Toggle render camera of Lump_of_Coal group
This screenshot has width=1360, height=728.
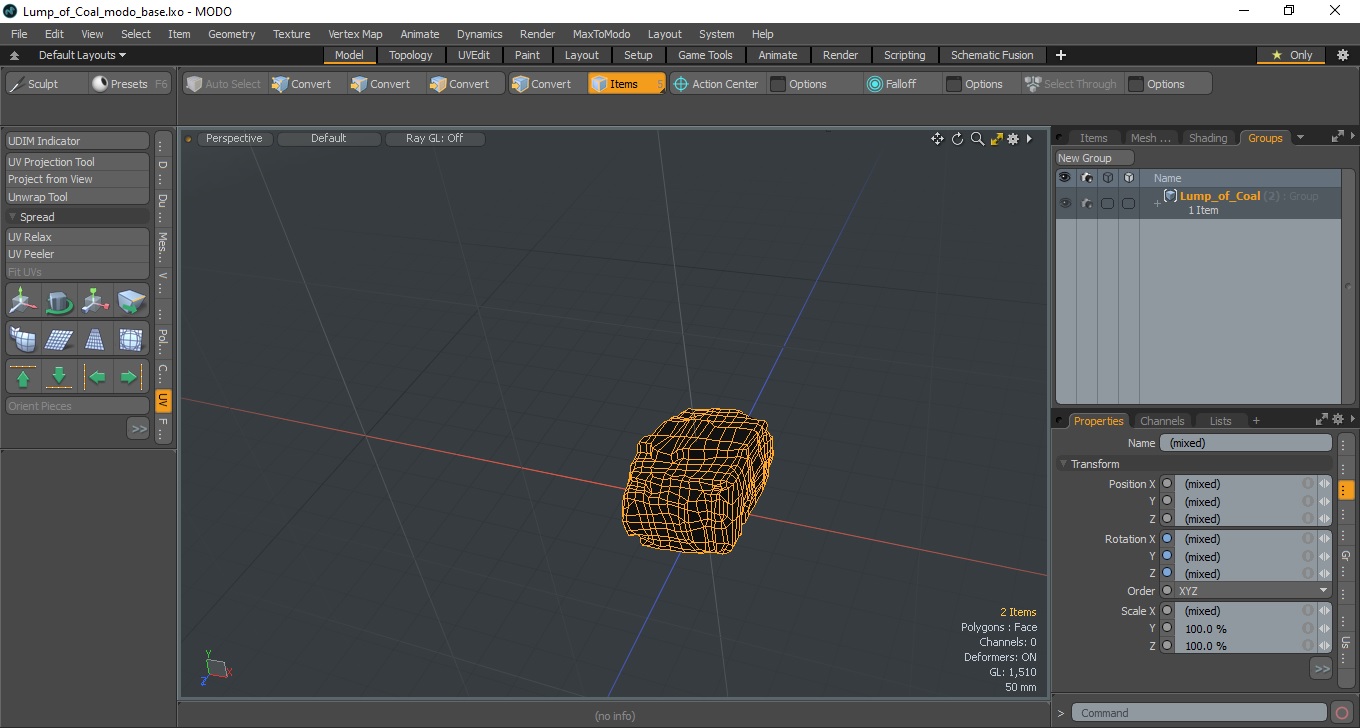tap(1087, 203)
